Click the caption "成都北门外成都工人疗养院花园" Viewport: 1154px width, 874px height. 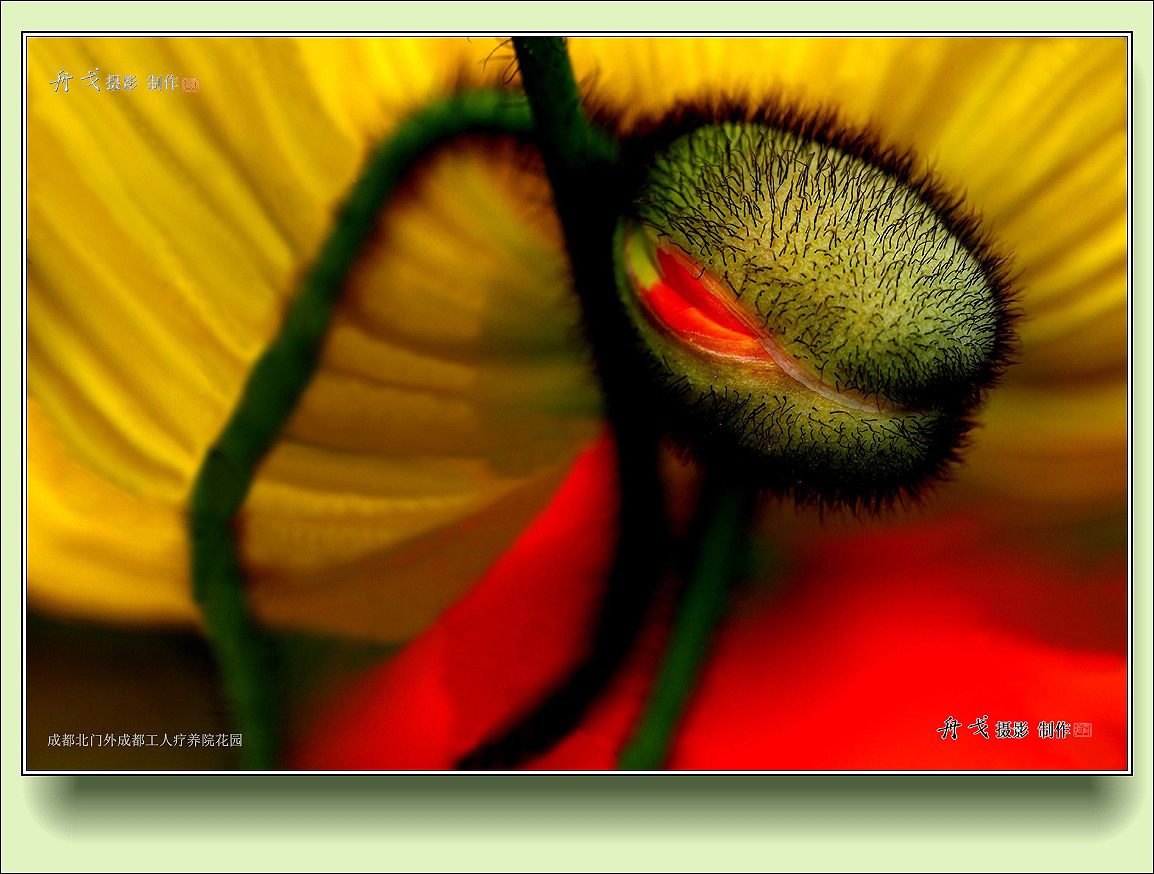point(144,741)
